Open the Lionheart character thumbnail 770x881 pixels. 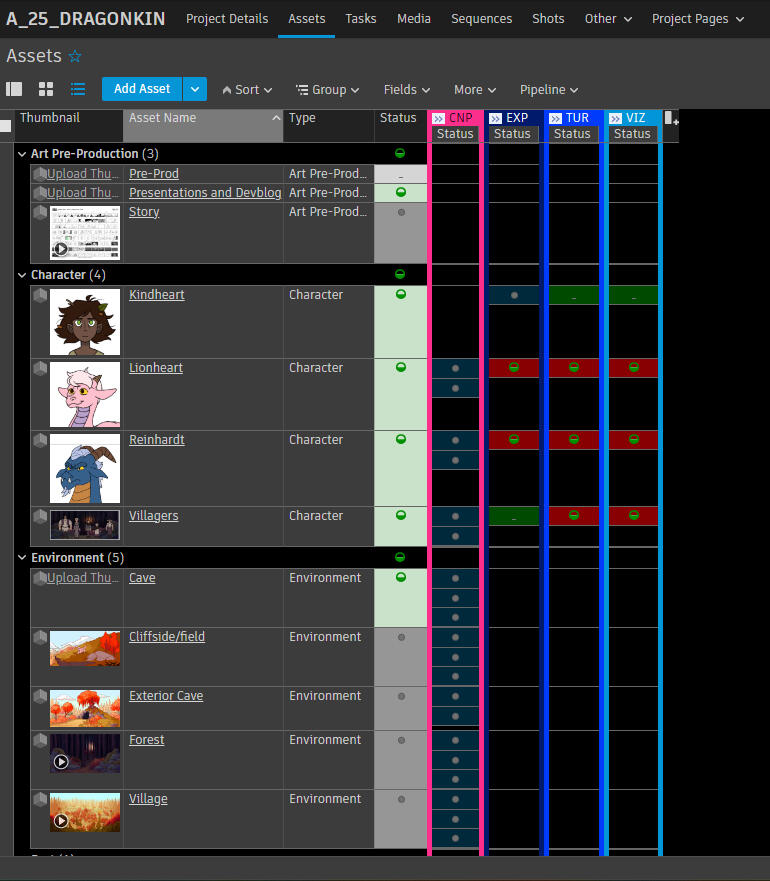[85, 395]
